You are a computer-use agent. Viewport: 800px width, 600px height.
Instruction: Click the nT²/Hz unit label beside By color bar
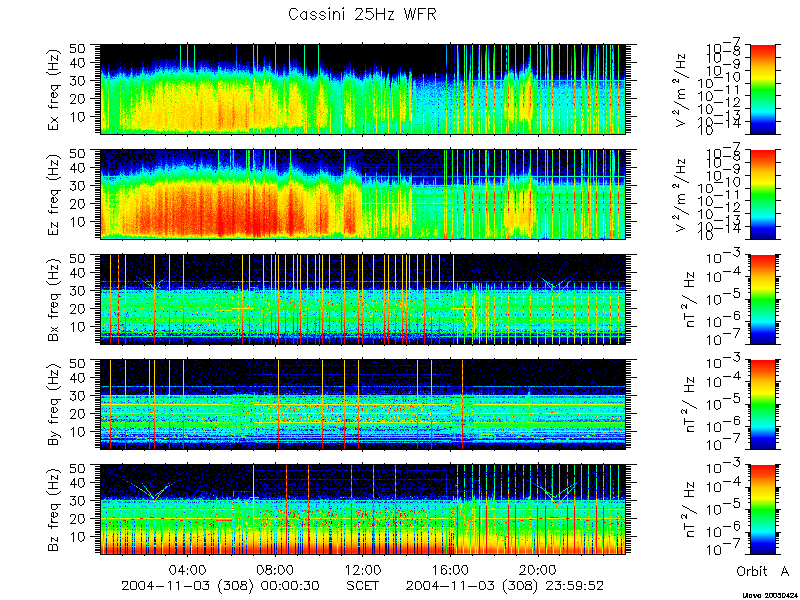click(691, 405)
